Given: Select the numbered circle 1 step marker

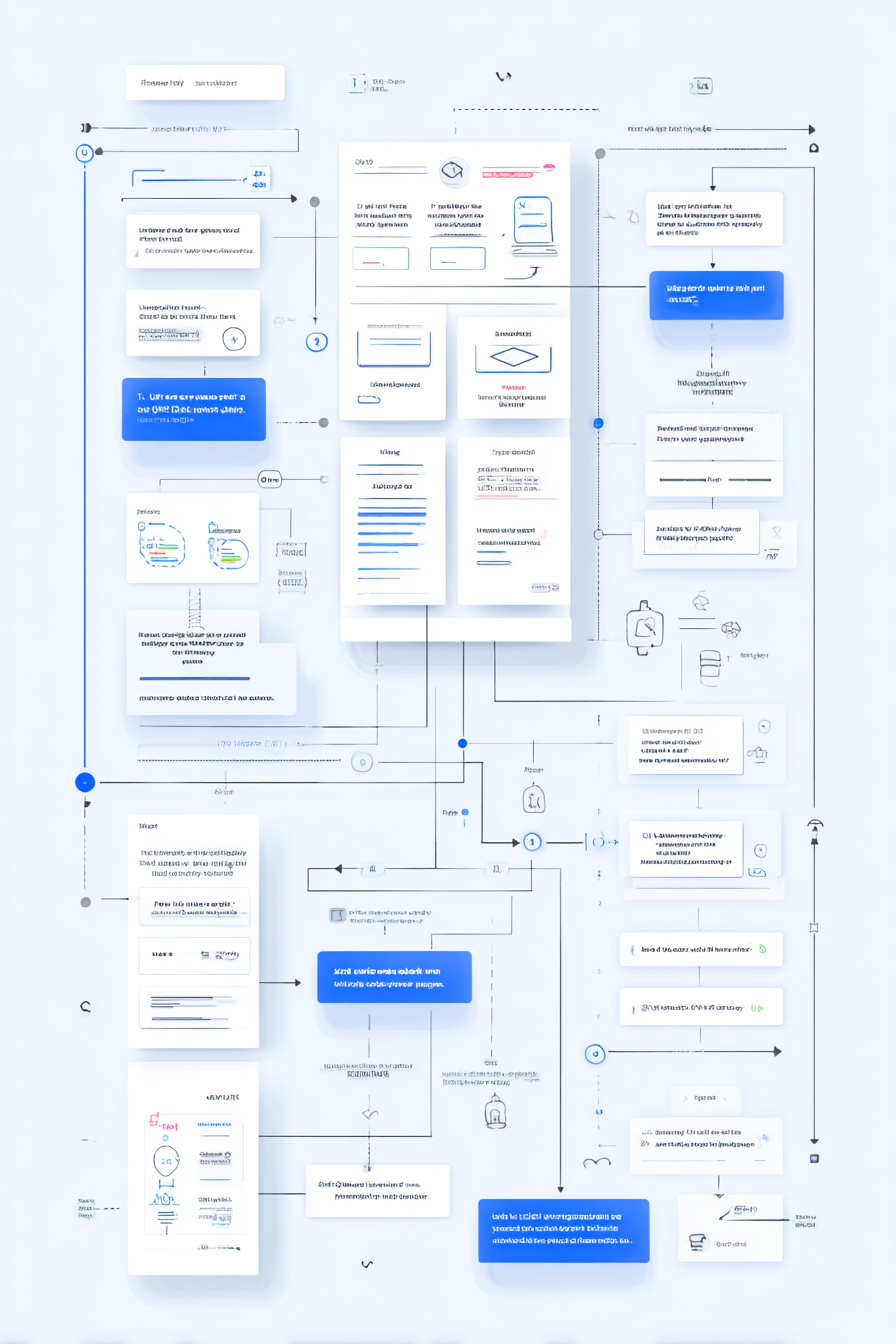Looking at the screenshot, I should pyautogui.click(x=533, y=842).
